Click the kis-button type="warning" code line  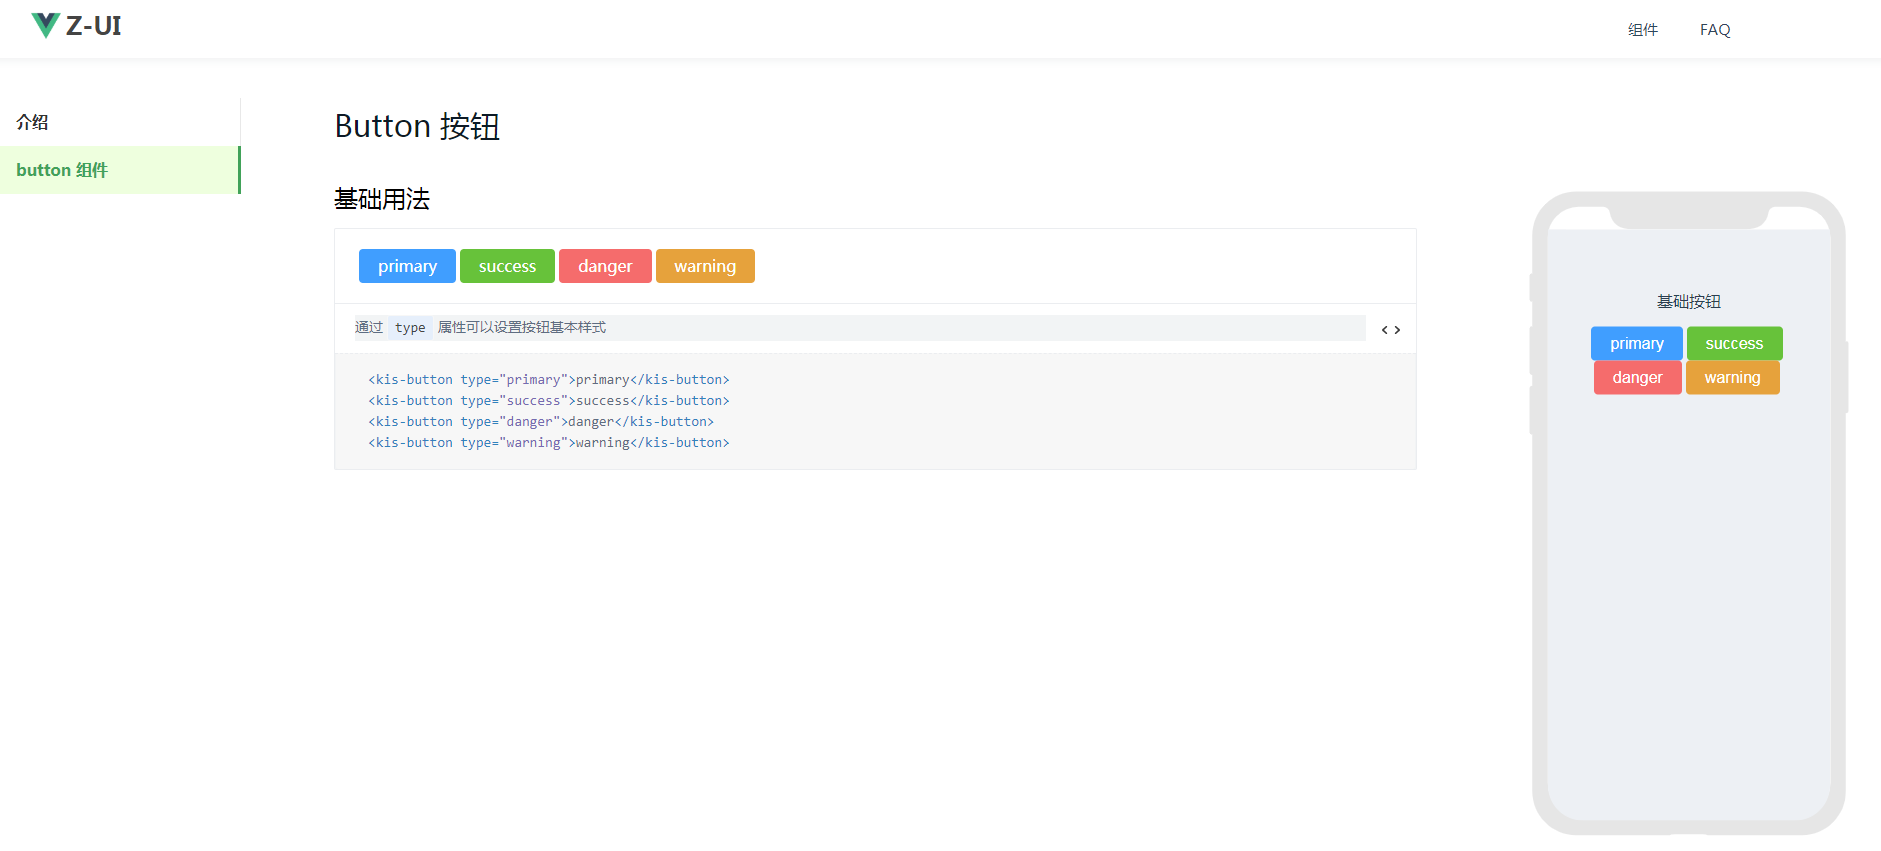point(549,443)
